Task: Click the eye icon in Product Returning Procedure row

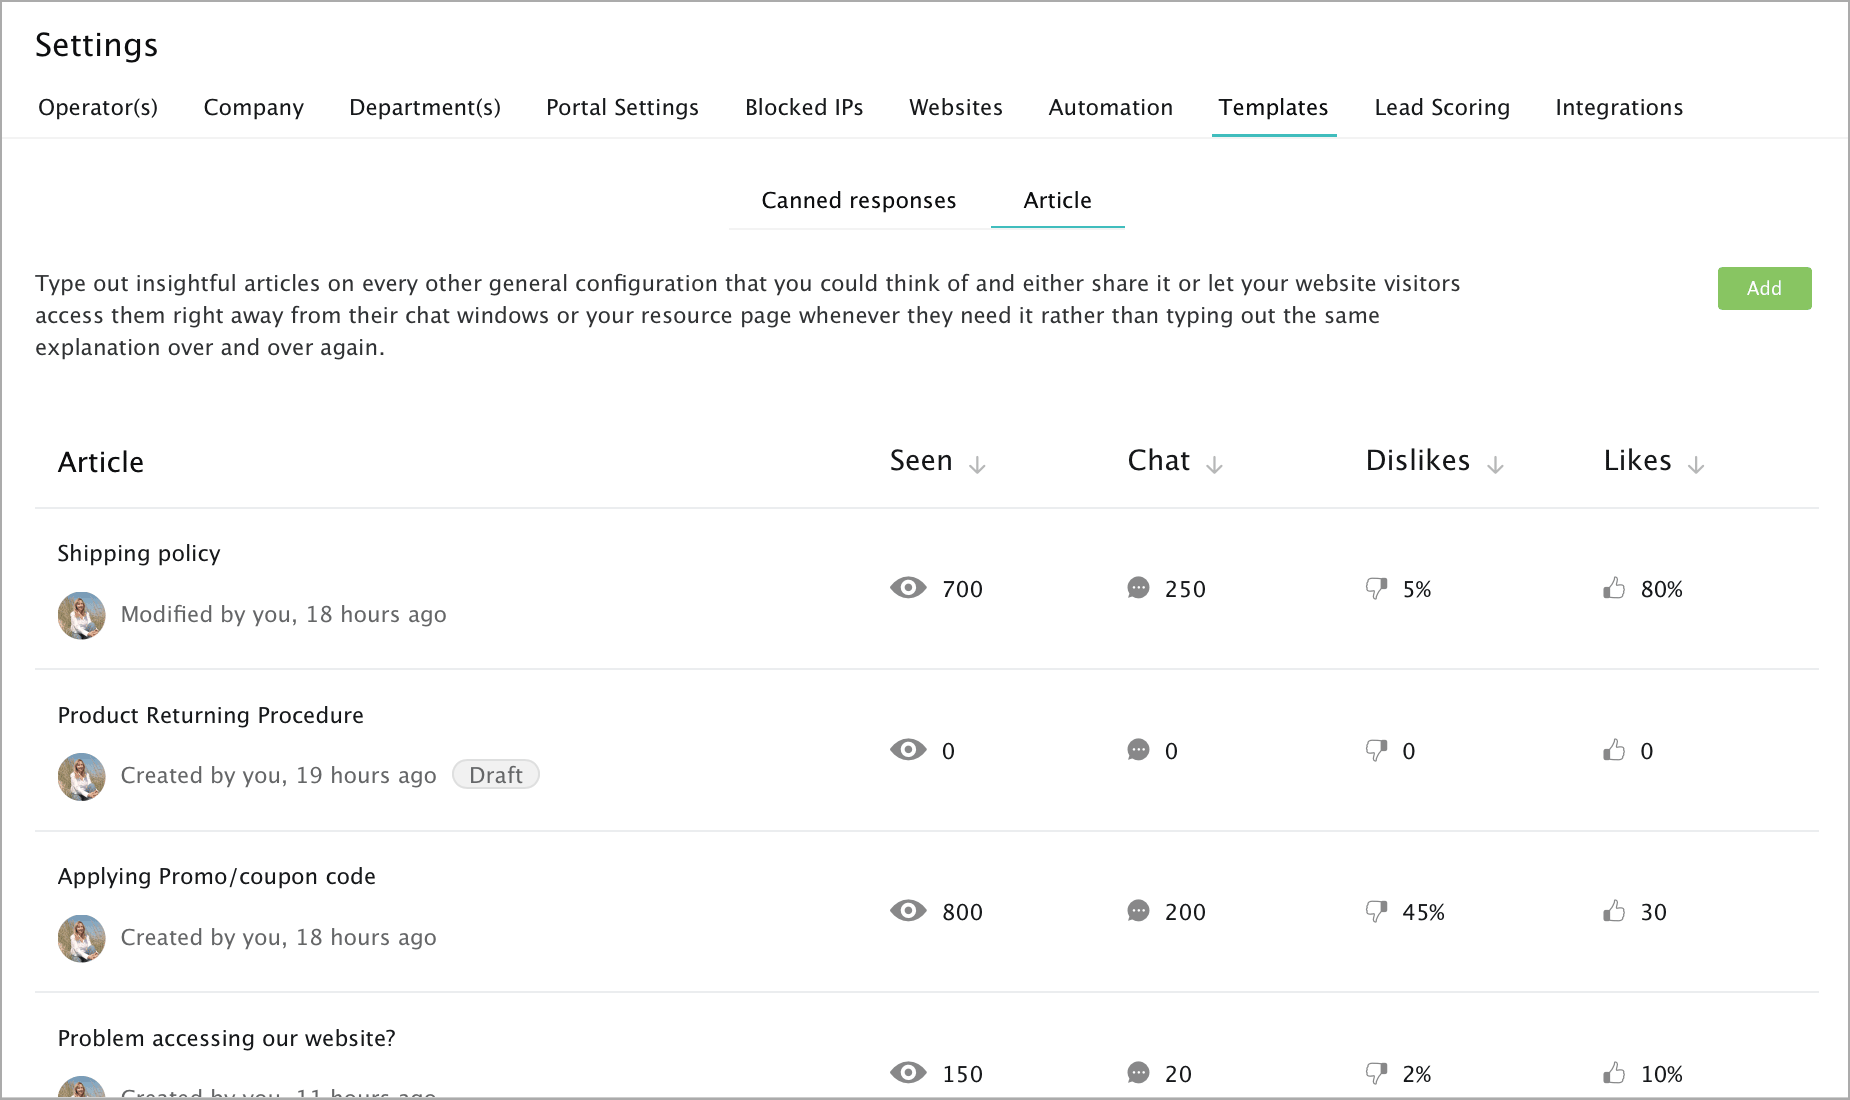Action: (x=908, y=749)
